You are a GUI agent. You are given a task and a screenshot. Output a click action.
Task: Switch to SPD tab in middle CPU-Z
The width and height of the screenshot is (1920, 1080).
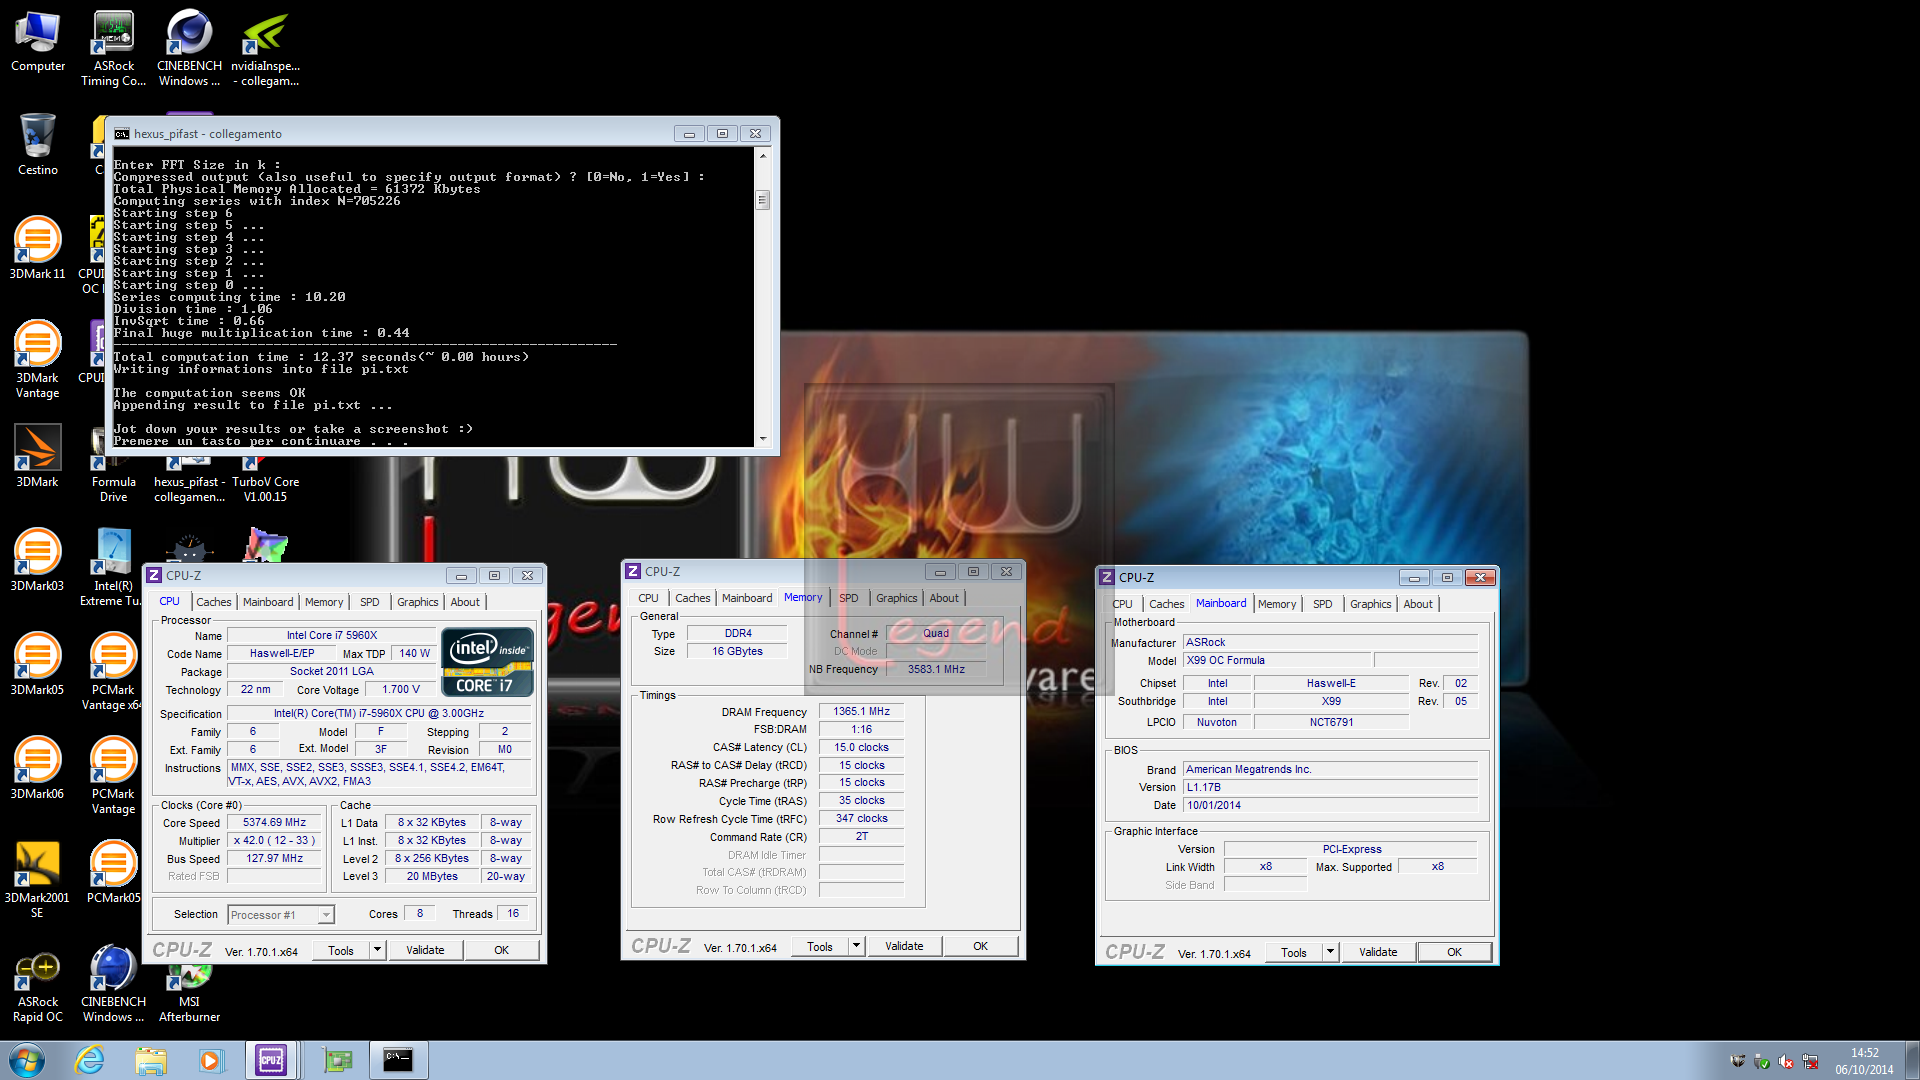(849, 598)
